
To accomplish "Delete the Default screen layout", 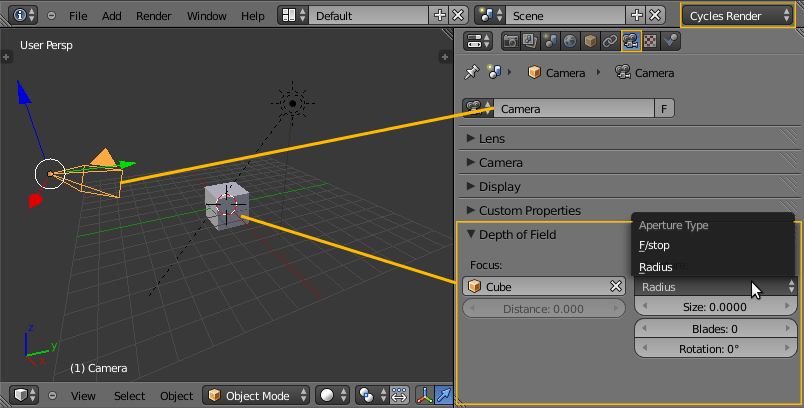I will pyautogui.click(x=458, y=15).
